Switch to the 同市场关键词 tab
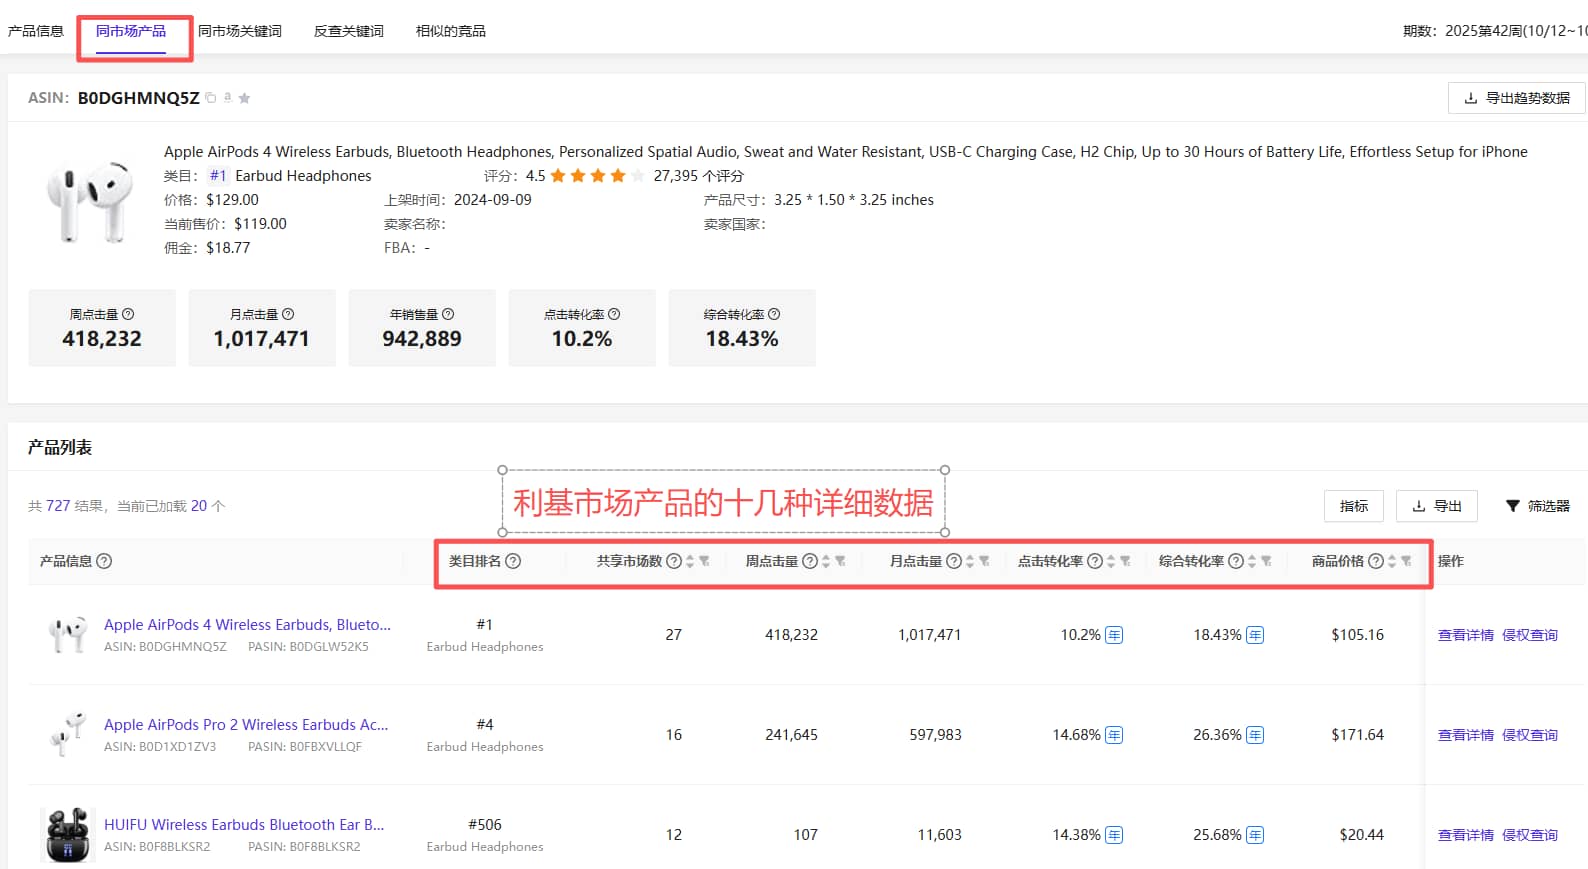 240,31
